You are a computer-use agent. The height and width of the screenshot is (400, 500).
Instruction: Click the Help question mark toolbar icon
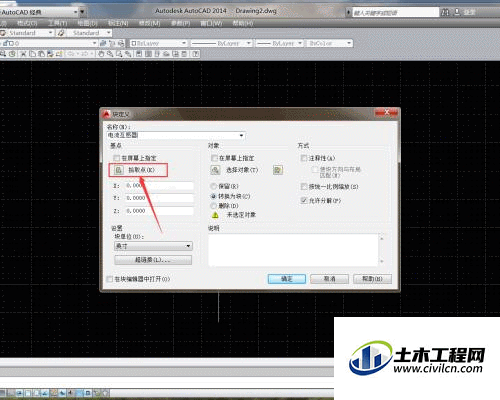click(196, 53)
